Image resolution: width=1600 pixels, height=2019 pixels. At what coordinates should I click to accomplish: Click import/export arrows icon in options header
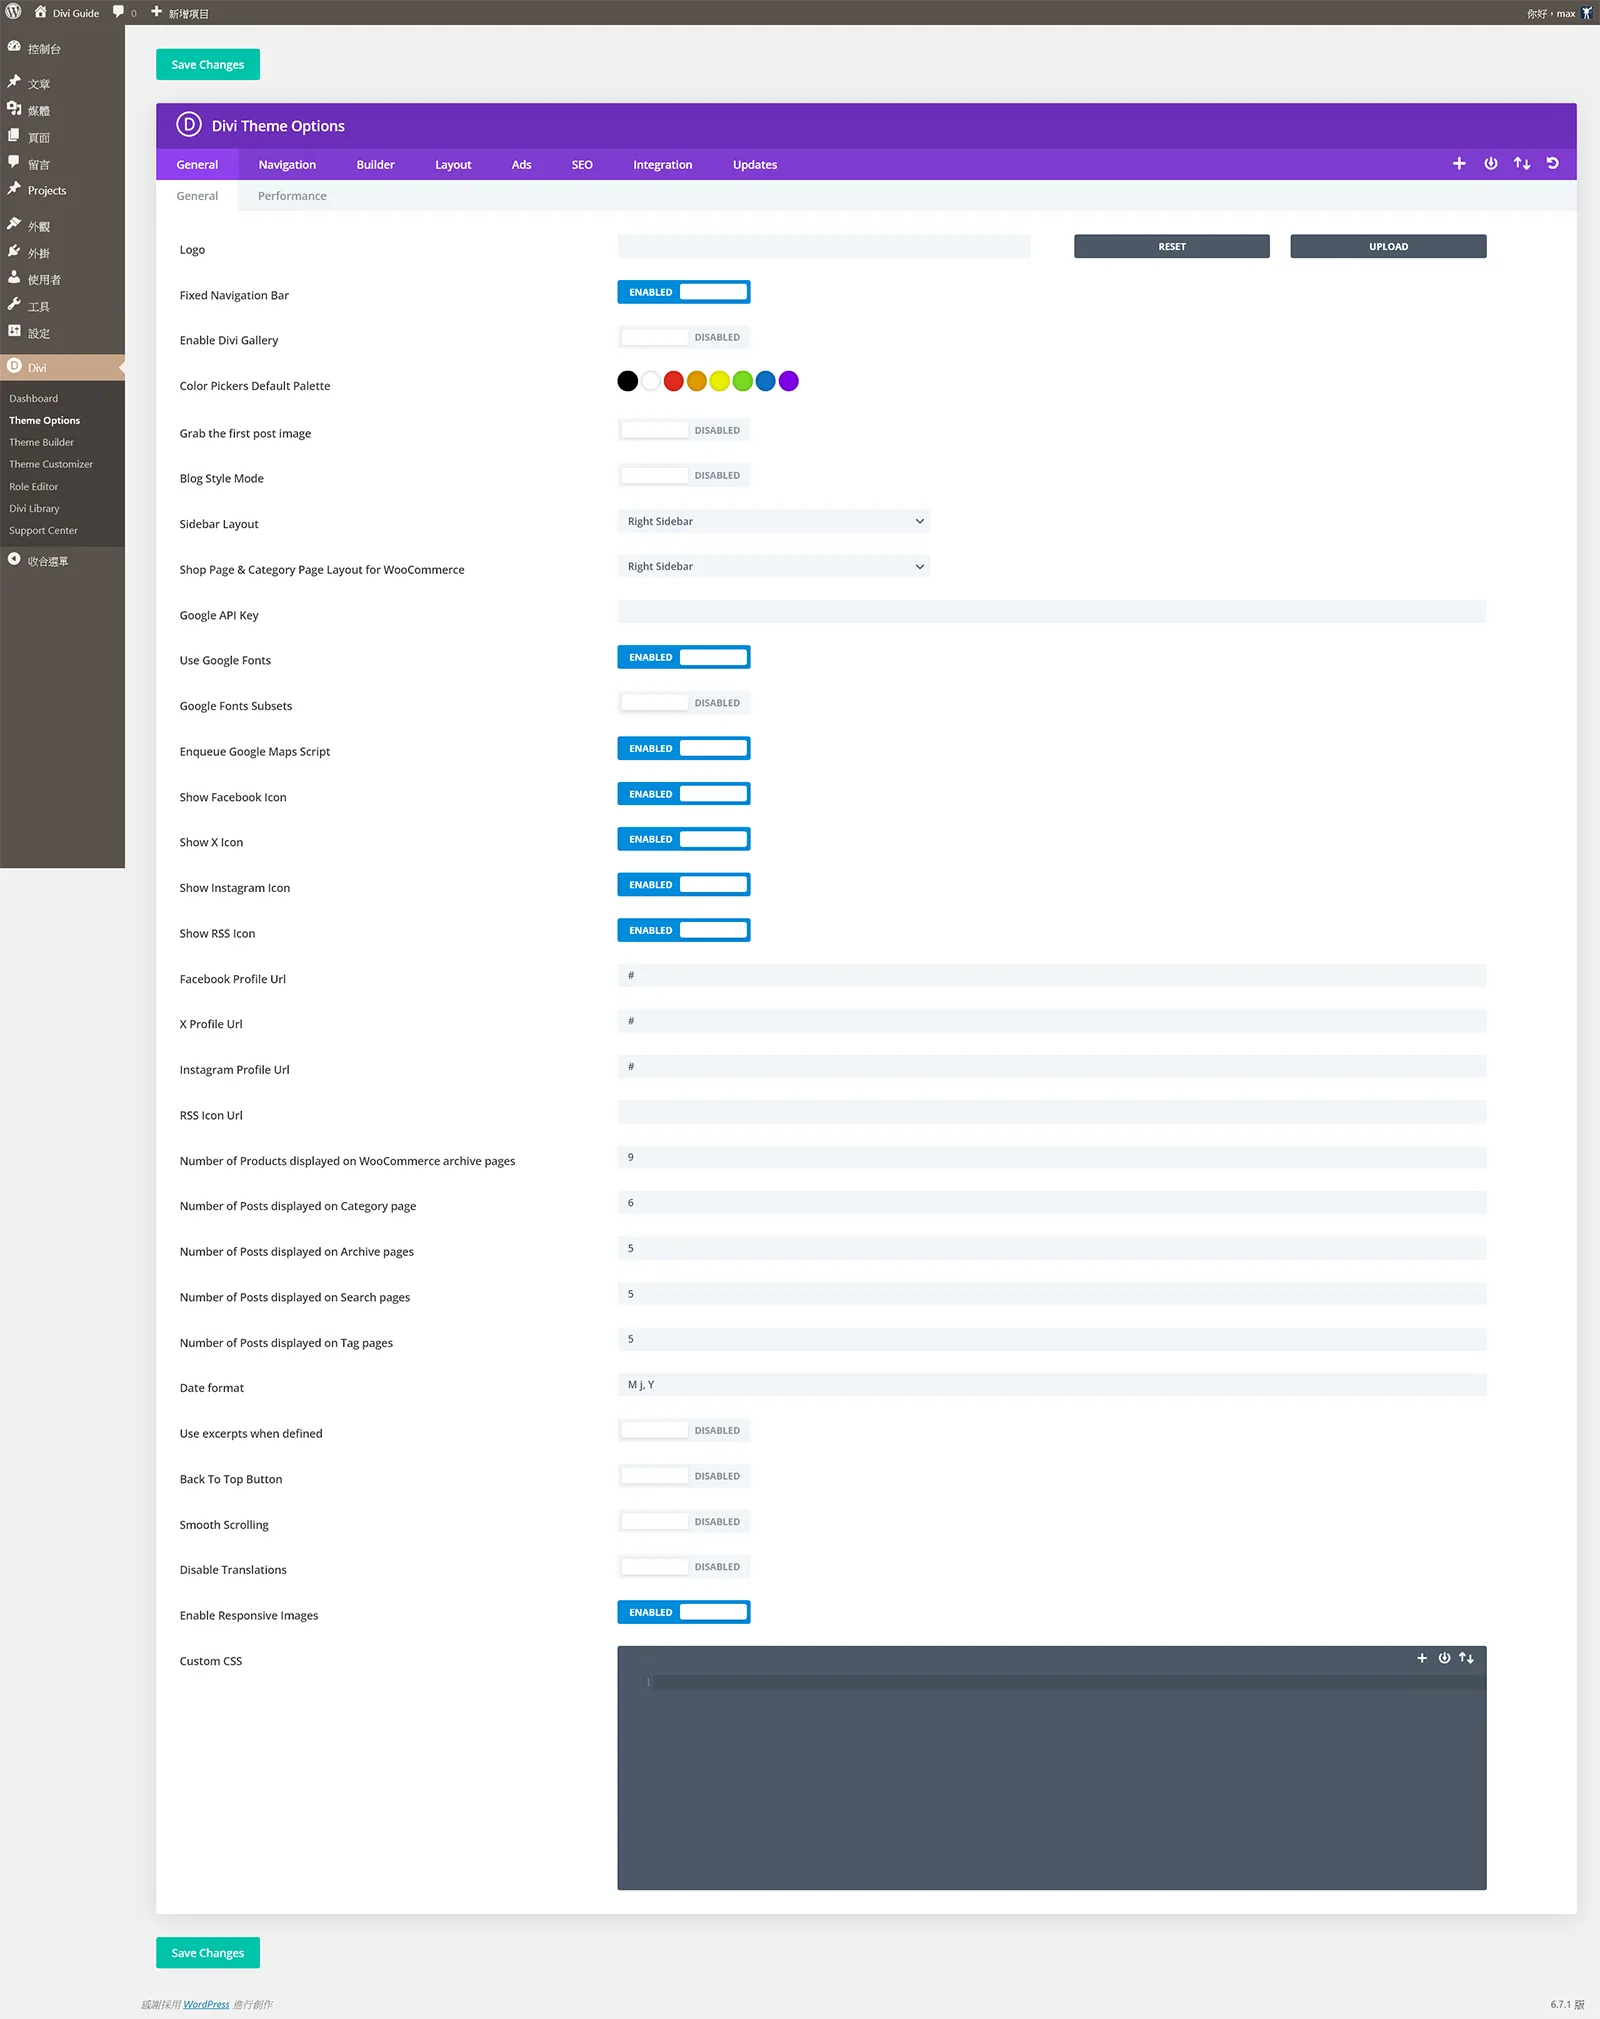point(1522,164)
